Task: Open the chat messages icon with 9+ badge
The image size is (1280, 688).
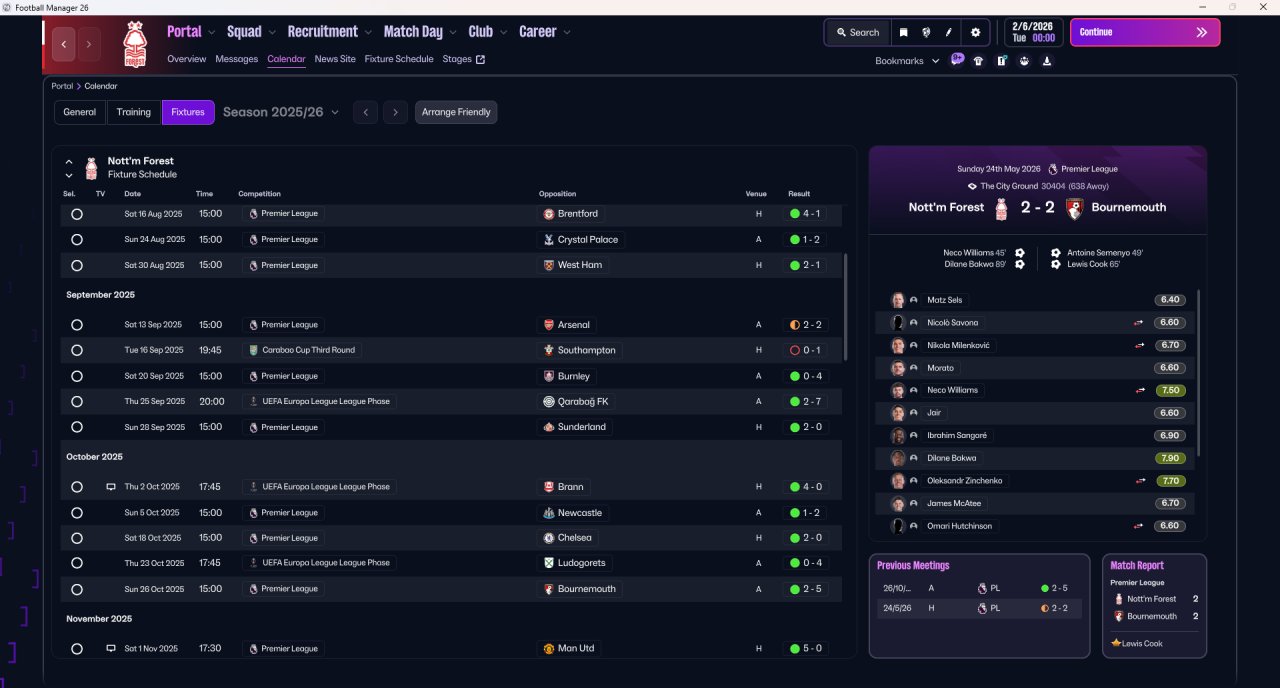Action: (957, 60)
